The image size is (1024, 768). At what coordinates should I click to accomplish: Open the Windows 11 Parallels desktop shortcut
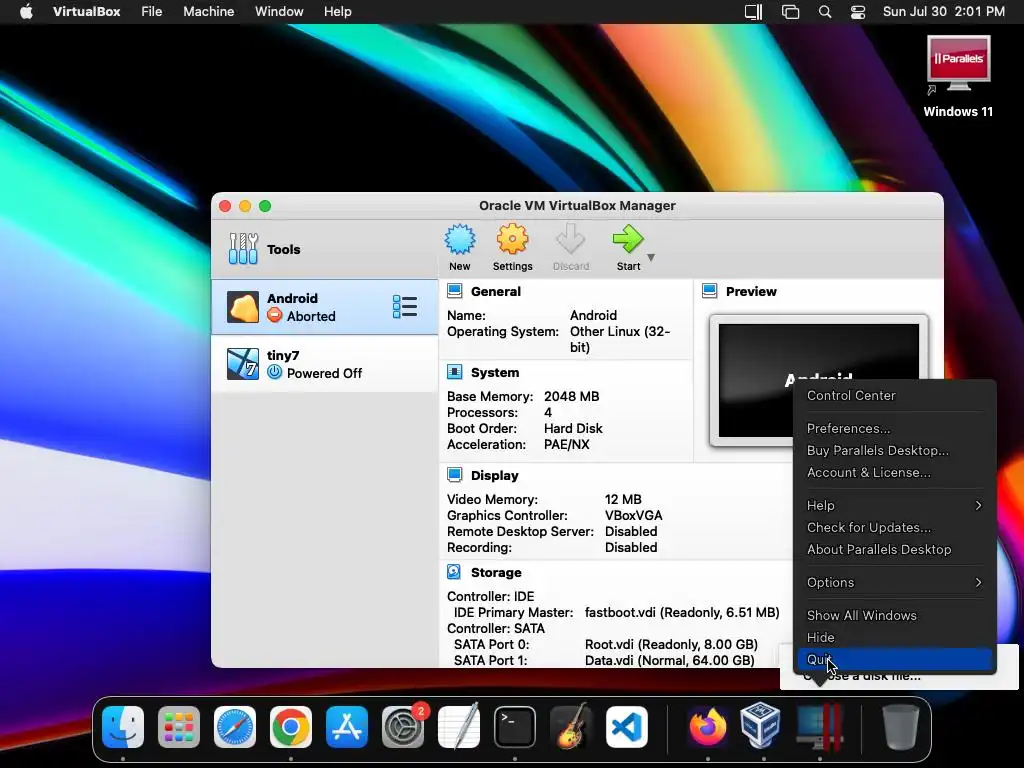(x=958, y=76)
